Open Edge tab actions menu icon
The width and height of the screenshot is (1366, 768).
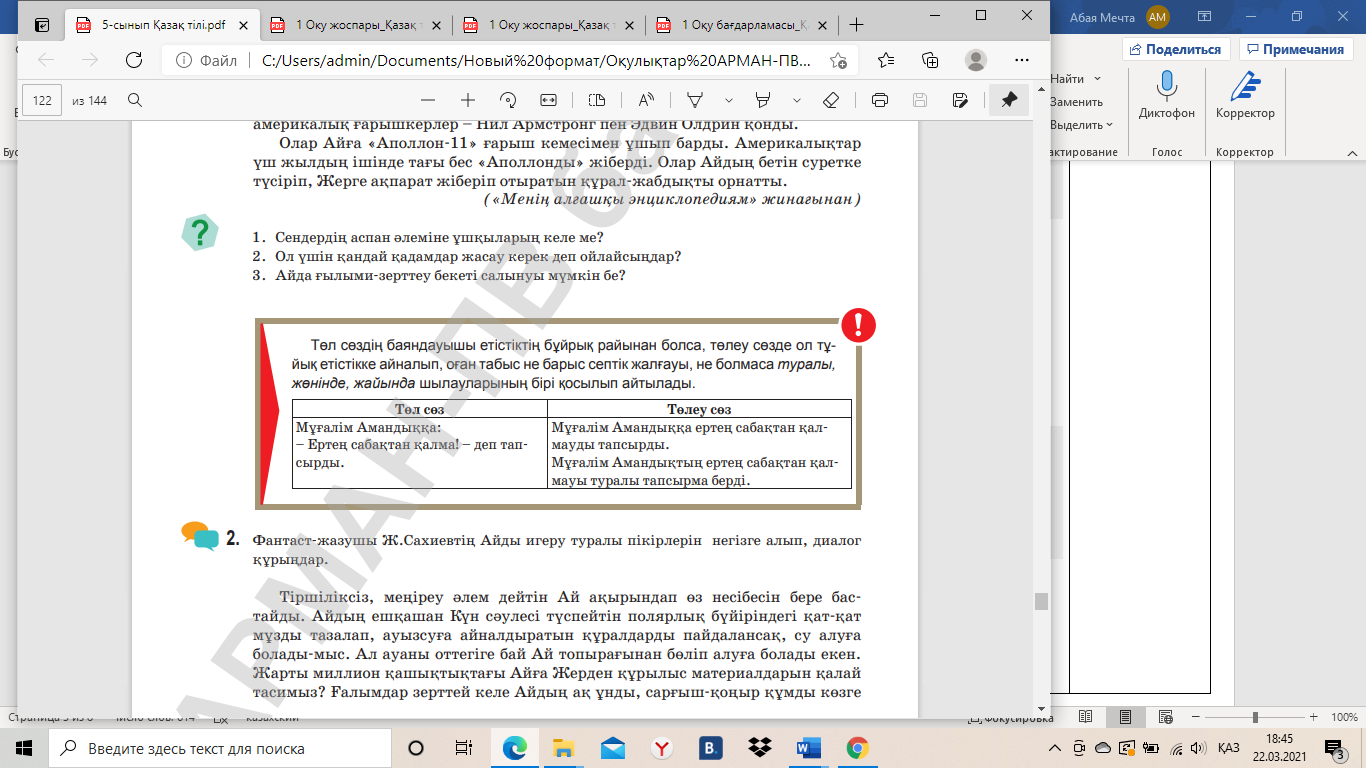tap(41, 25)
